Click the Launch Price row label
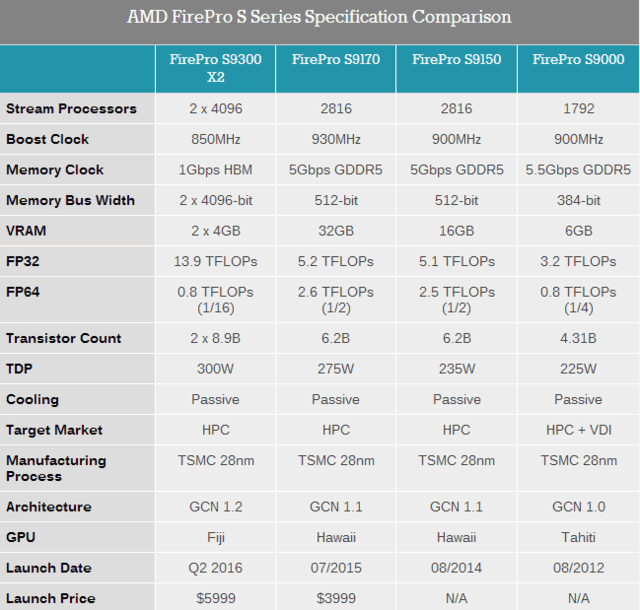The image size is (640, 610). click(50, 598)
